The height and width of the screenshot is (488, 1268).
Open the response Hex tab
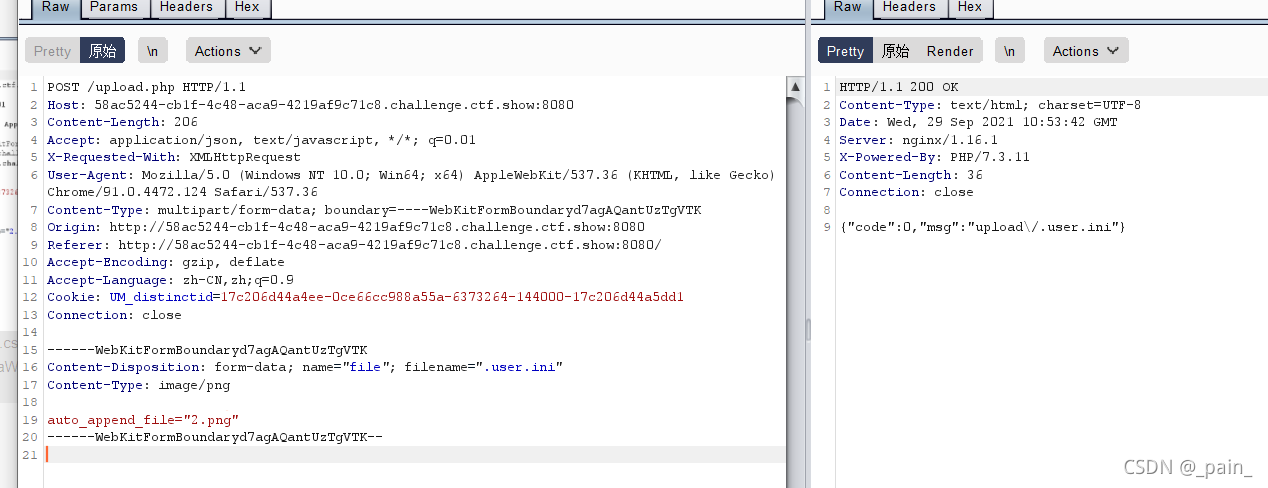969,8
